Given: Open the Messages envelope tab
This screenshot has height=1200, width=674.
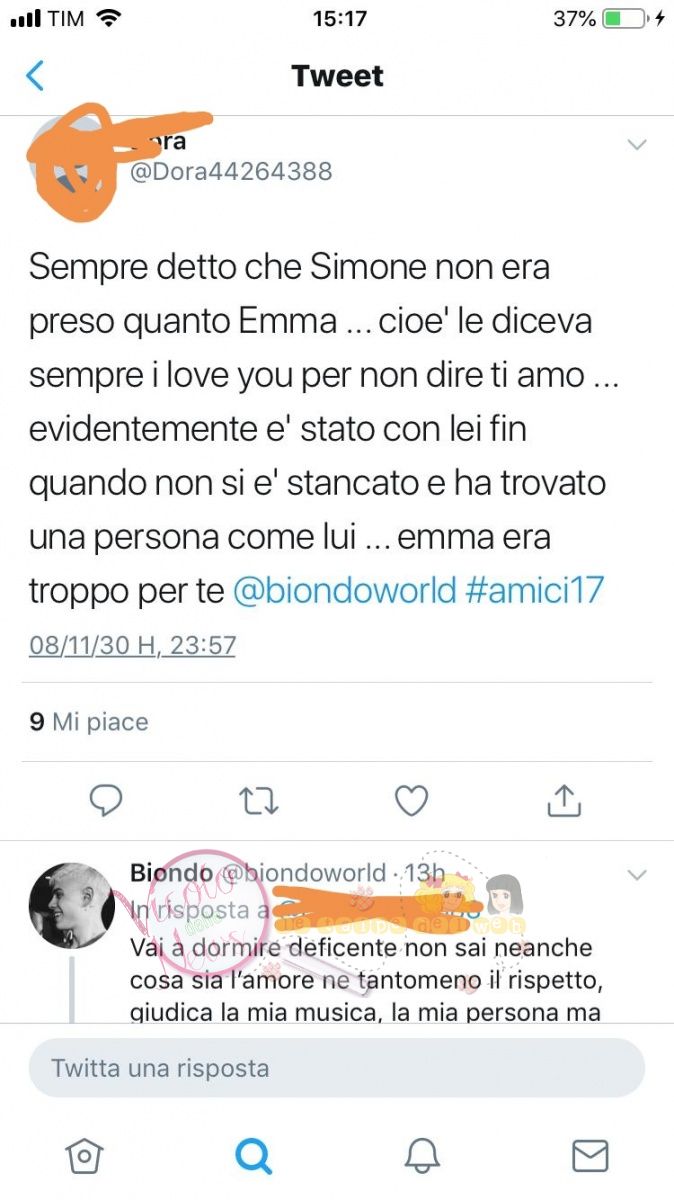Looking at the screenshot, I should click(590, 1155).
